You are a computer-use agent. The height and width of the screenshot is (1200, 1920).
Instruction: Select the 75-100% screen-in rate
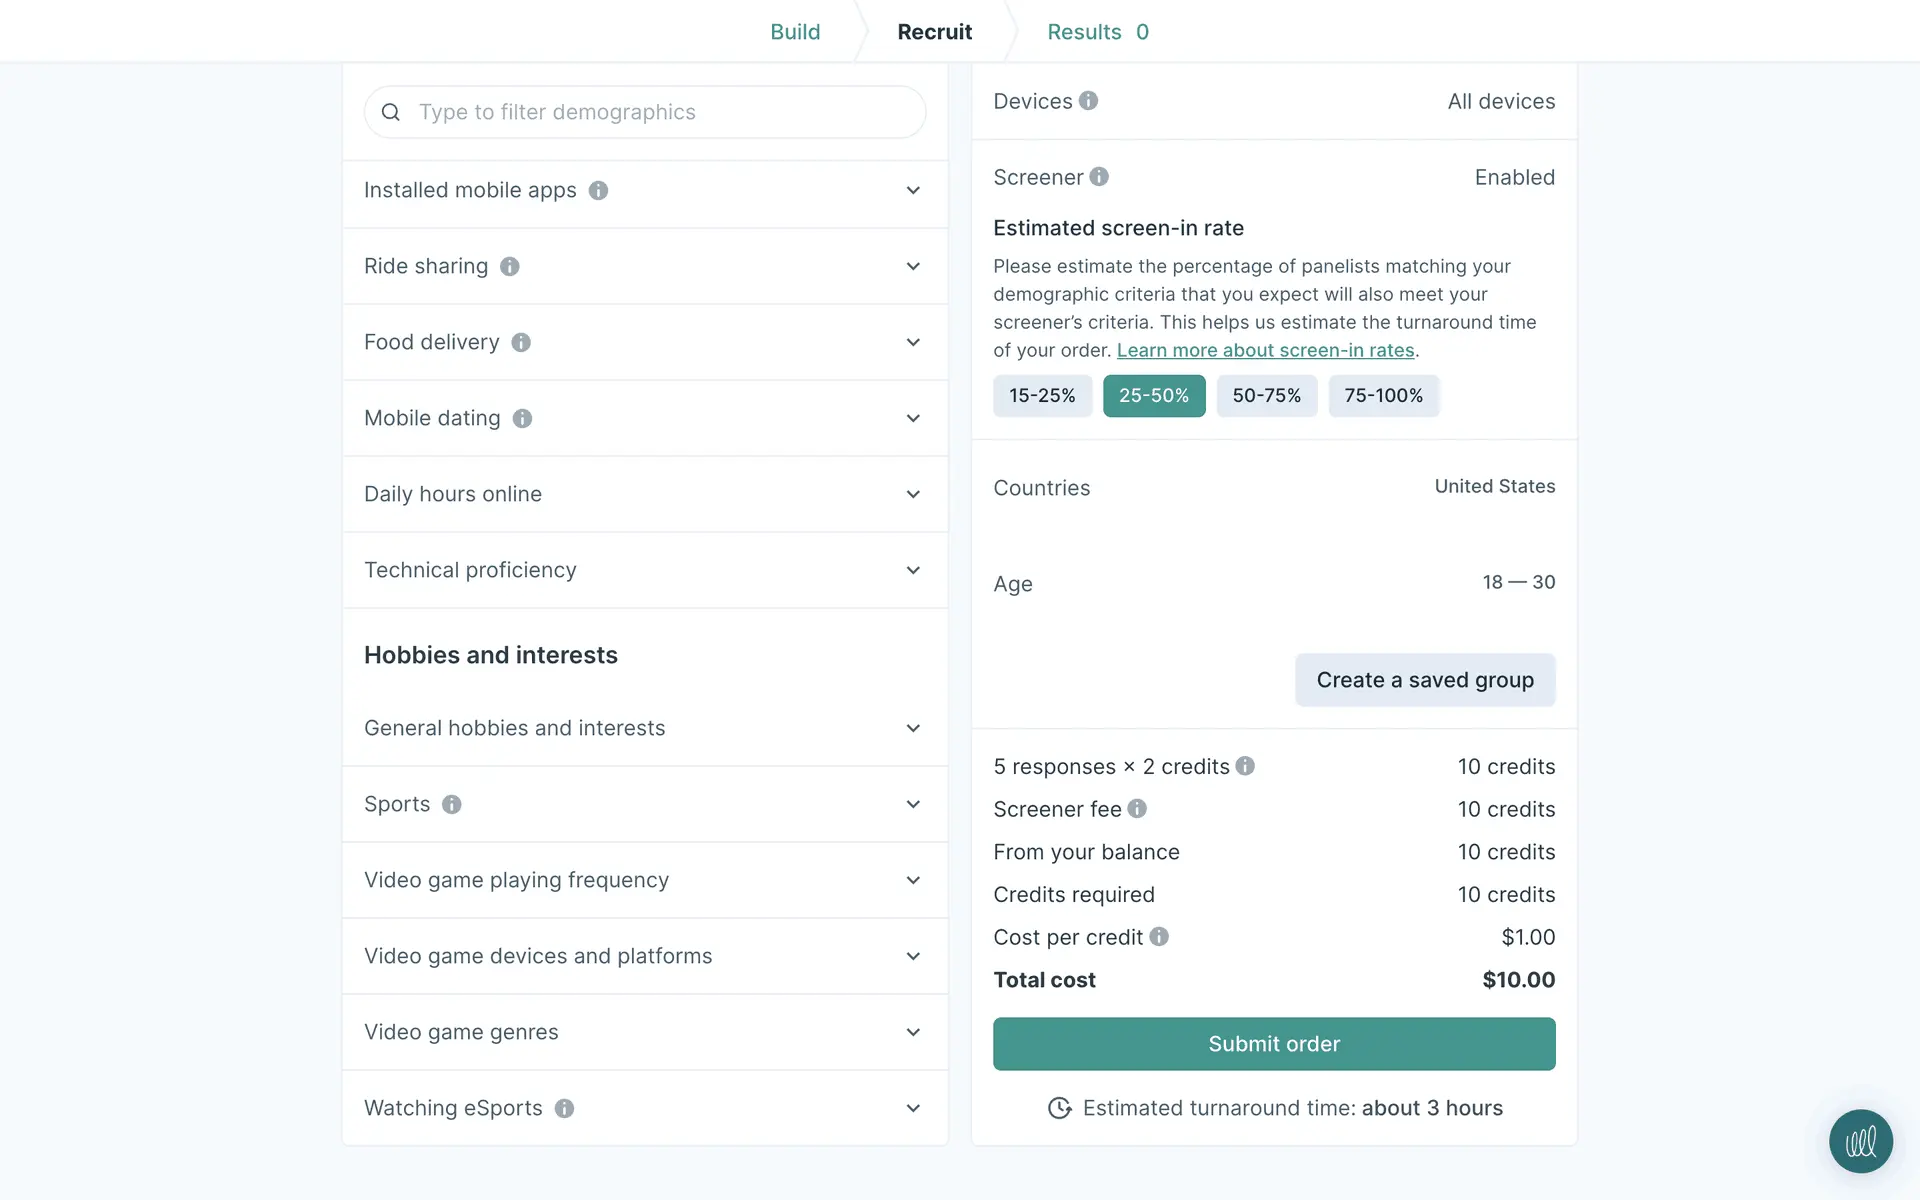point(1383,396)
